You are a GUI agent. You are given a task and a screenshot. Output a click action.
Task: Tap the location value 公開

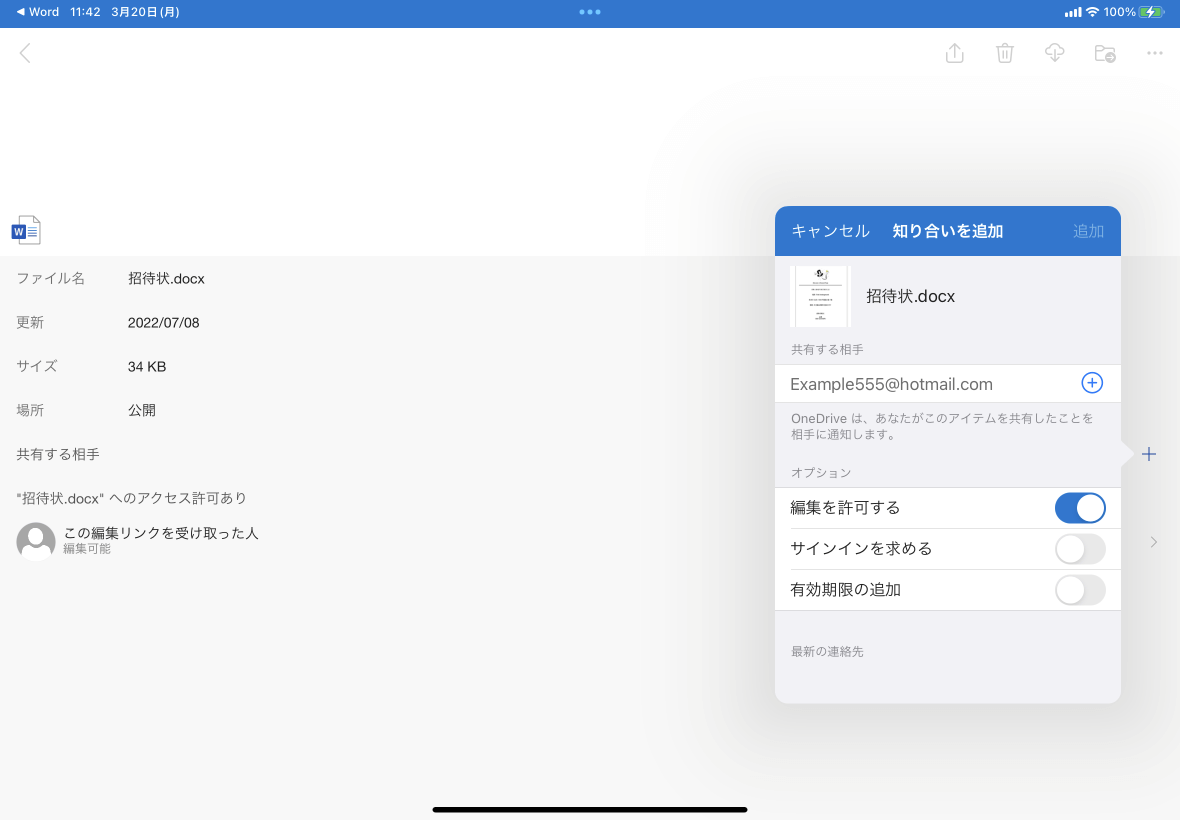coord(141,411)
